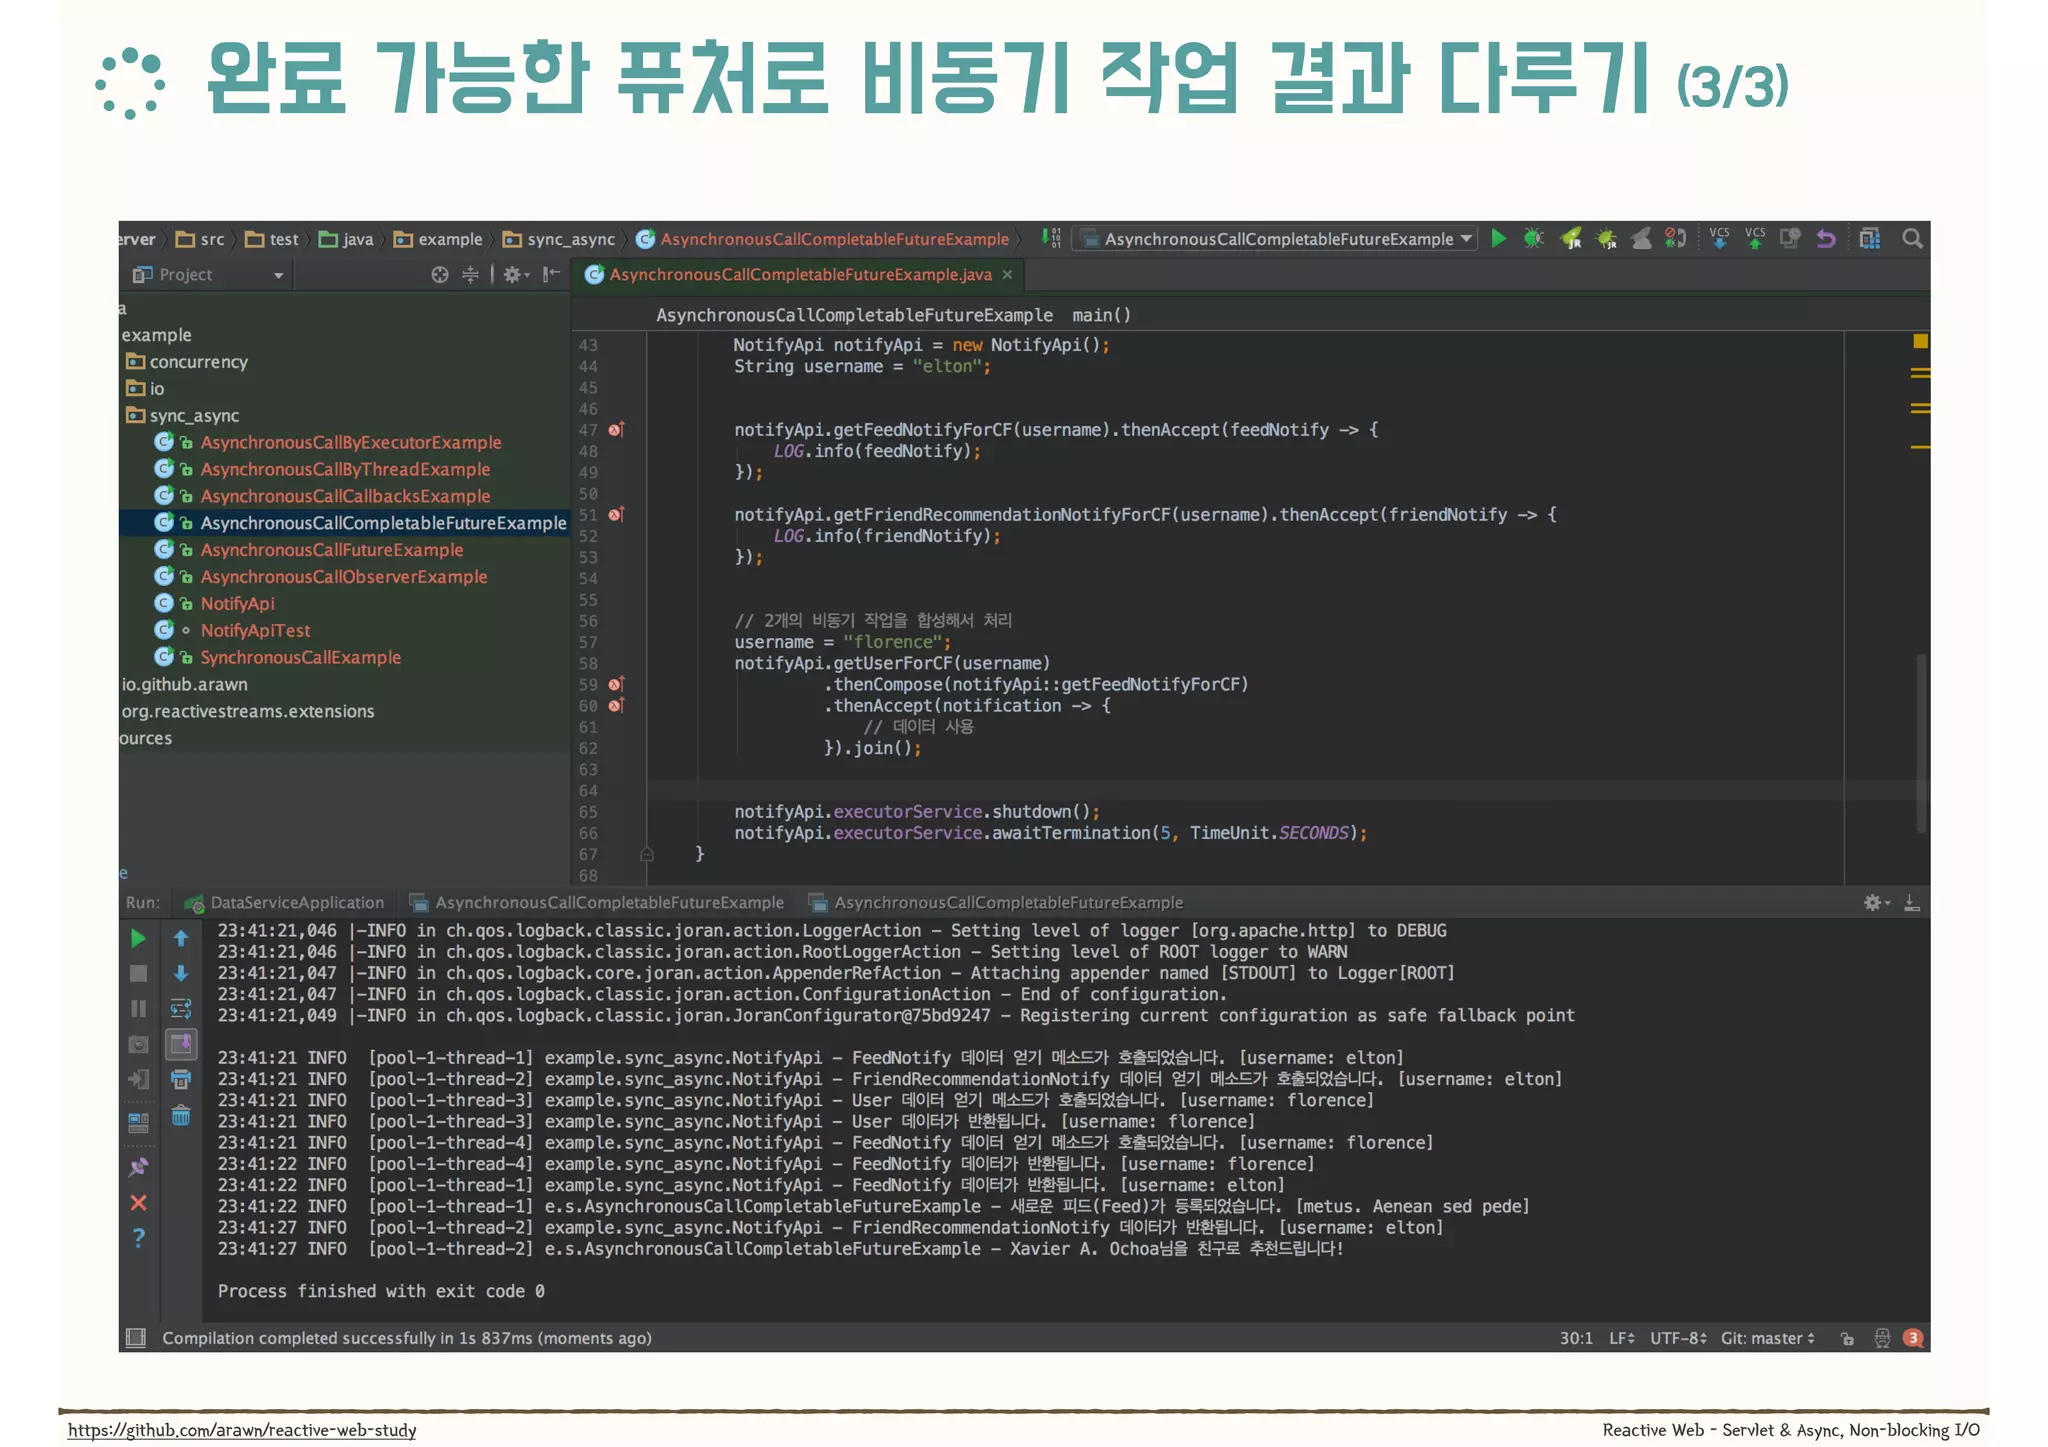
Task: Click the undo/revert arrow in toolbar
Action: coord(1826,238)
